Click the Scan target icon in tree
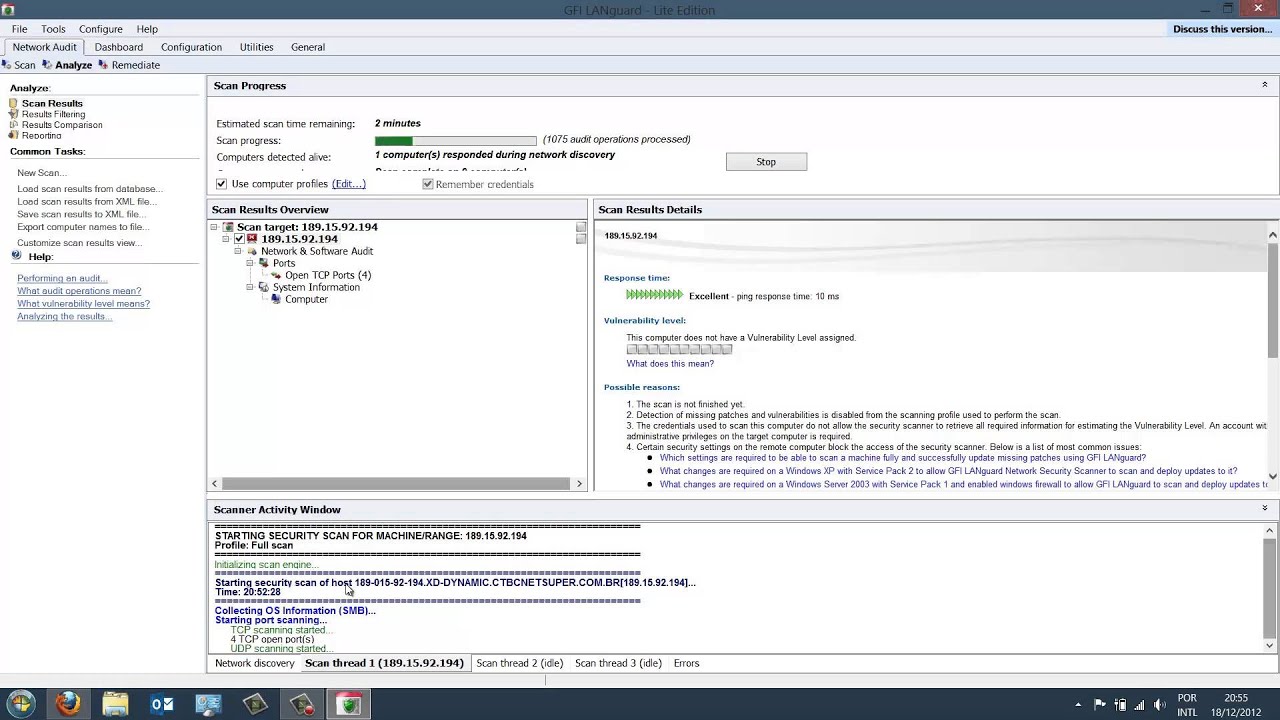1280x720 pixels. tap(228, 227)
